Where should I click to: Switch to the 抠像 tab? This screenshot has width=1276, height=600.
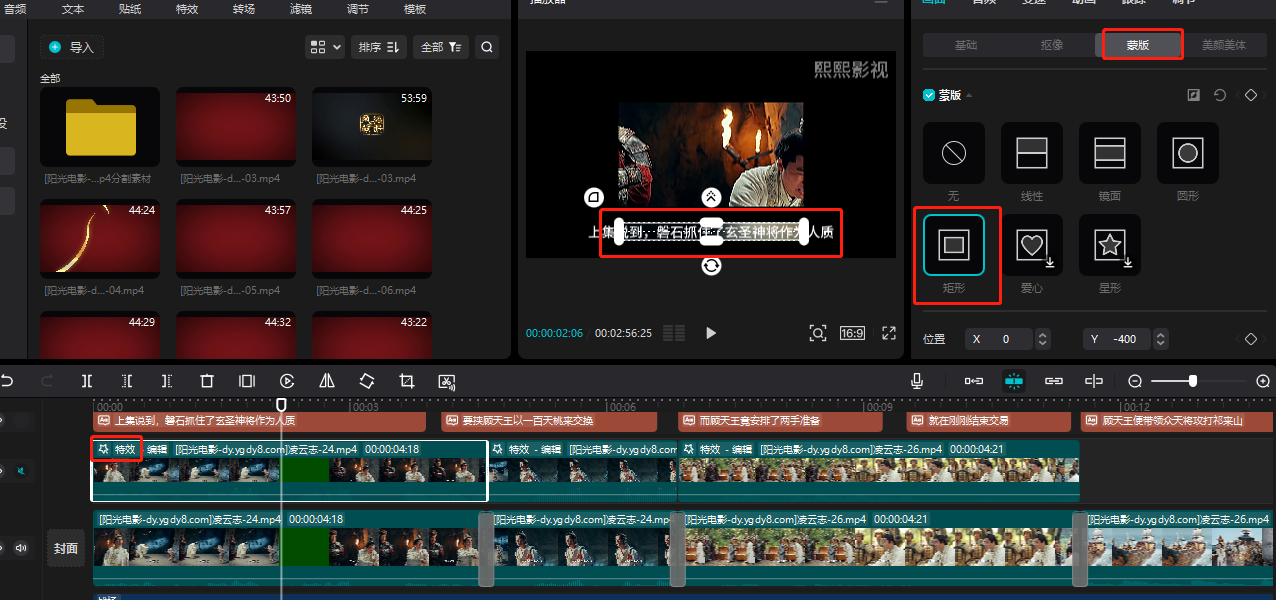pyautogui.click(x=1052, y=45)
